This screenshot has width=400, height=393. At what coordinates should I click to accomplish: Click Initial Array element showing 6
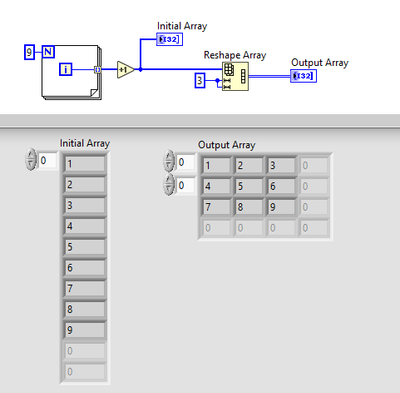(85, 268)
